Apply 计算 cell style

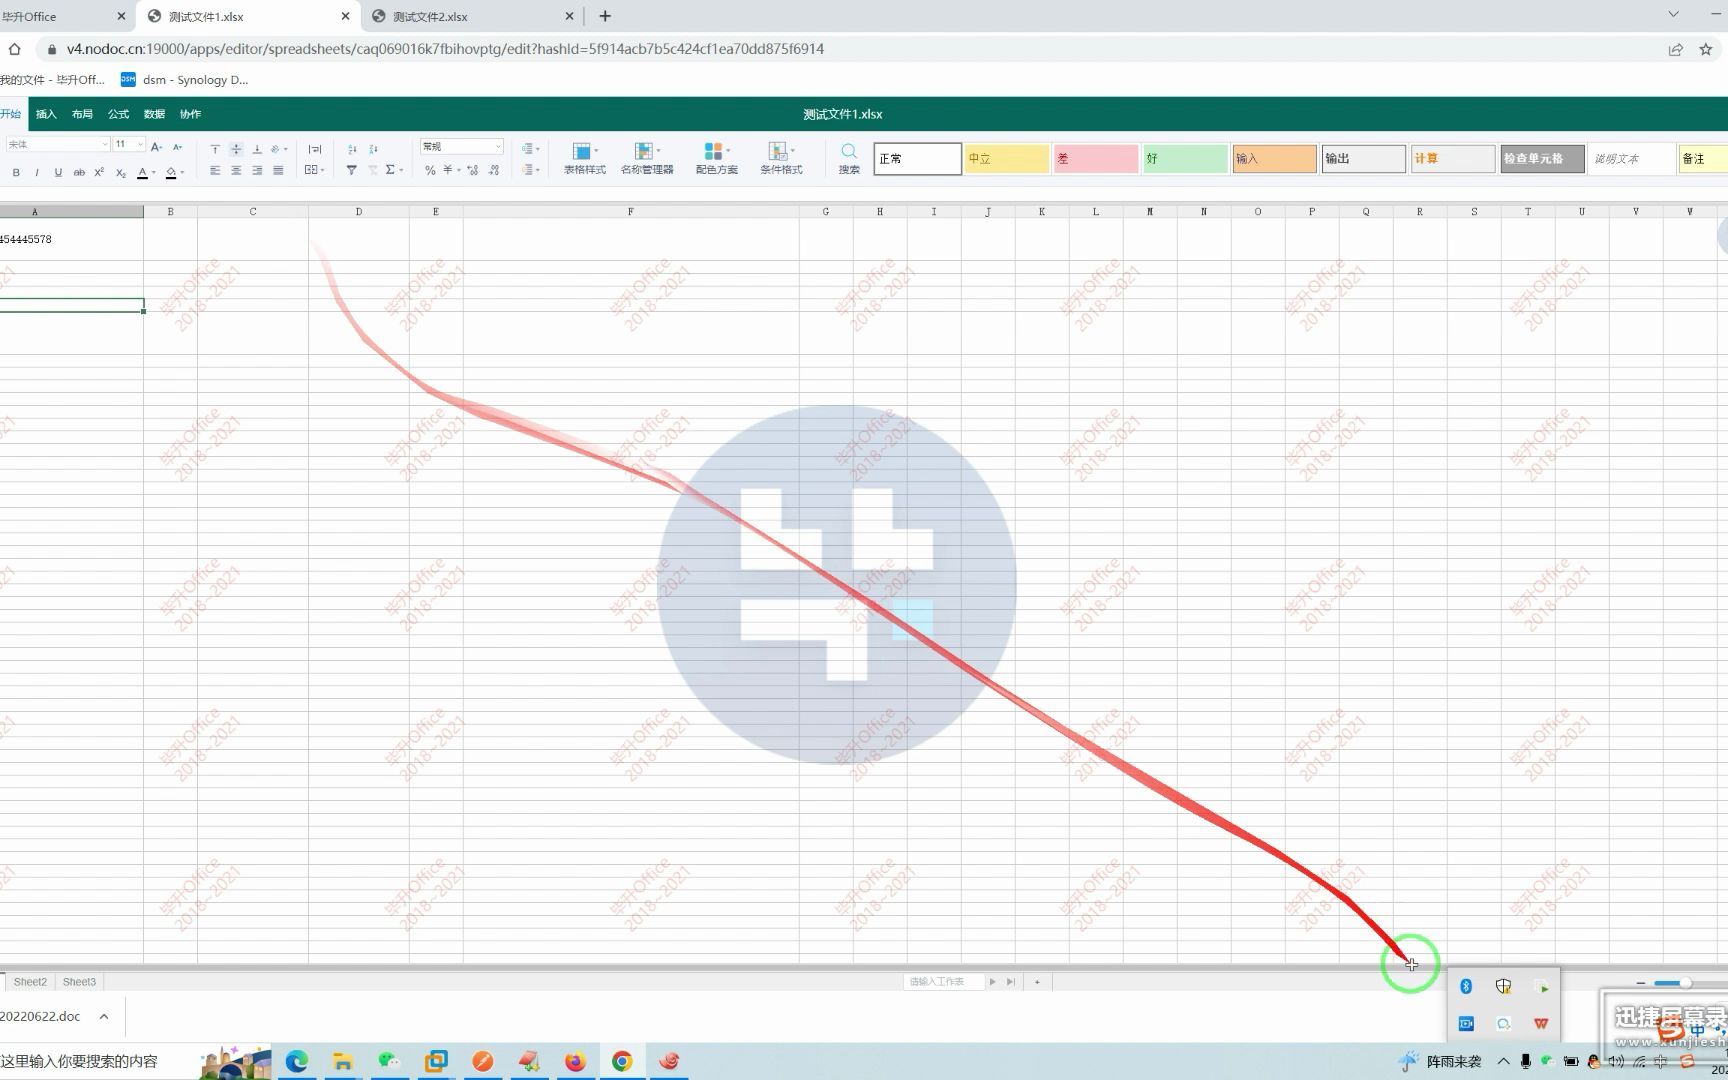click(x=1453, y=159)
